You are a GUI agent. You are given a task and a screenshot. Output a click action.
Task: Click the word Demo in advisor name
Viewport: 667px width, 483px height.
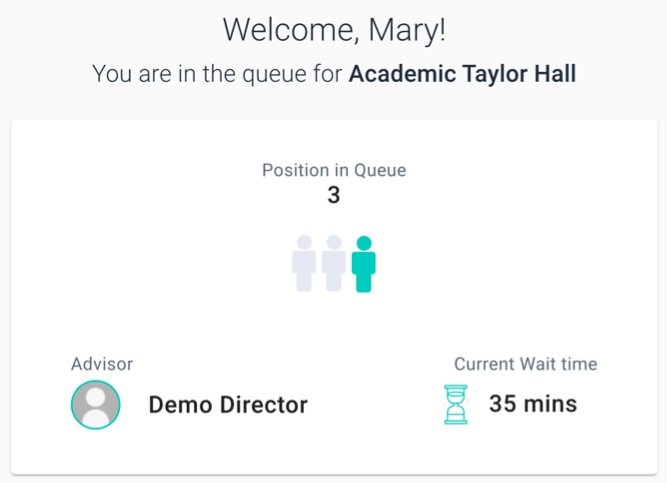(180, 405)
